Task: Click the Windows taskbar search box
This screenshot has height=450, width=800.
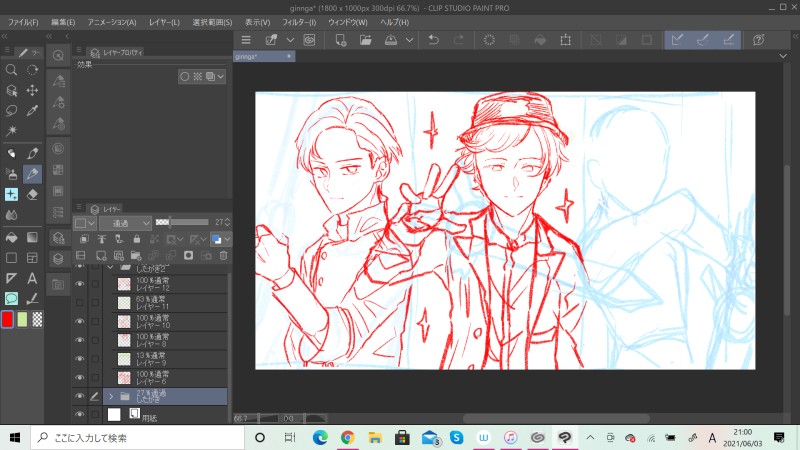Action: [130, 438]
